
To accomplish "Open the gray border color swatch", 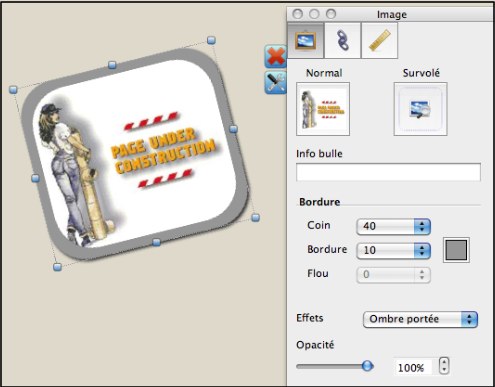I will [x=456, y=250].
